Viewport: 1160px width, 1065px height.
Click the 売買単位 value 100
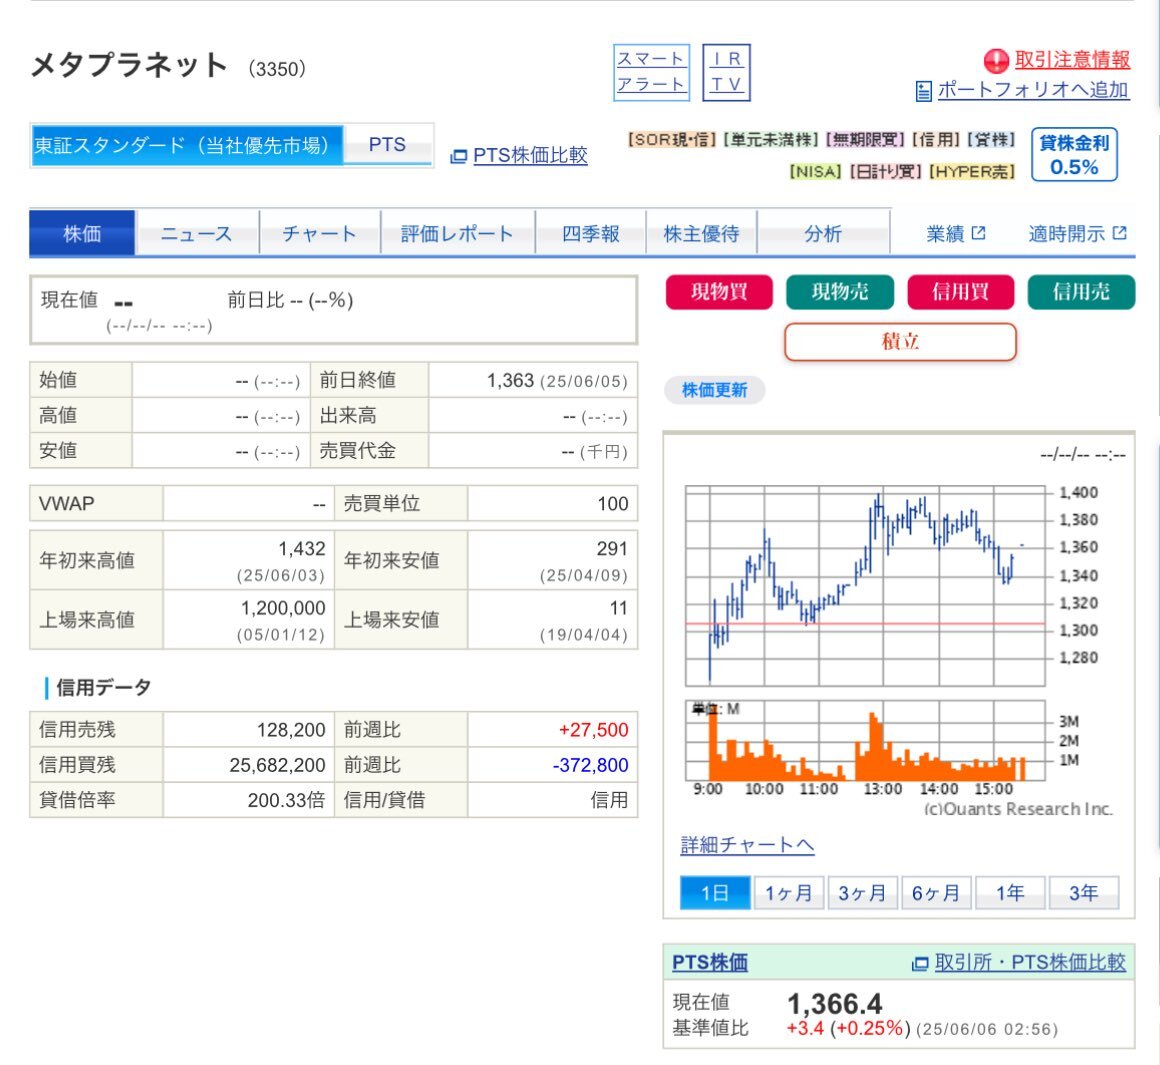[x=613, y=504]
